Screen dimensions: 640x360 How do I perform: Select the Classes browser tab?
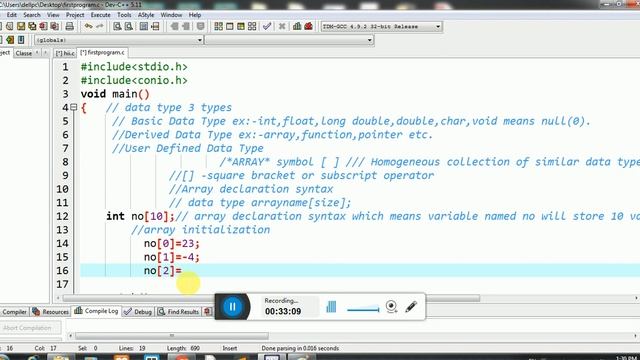click(23, 53)
